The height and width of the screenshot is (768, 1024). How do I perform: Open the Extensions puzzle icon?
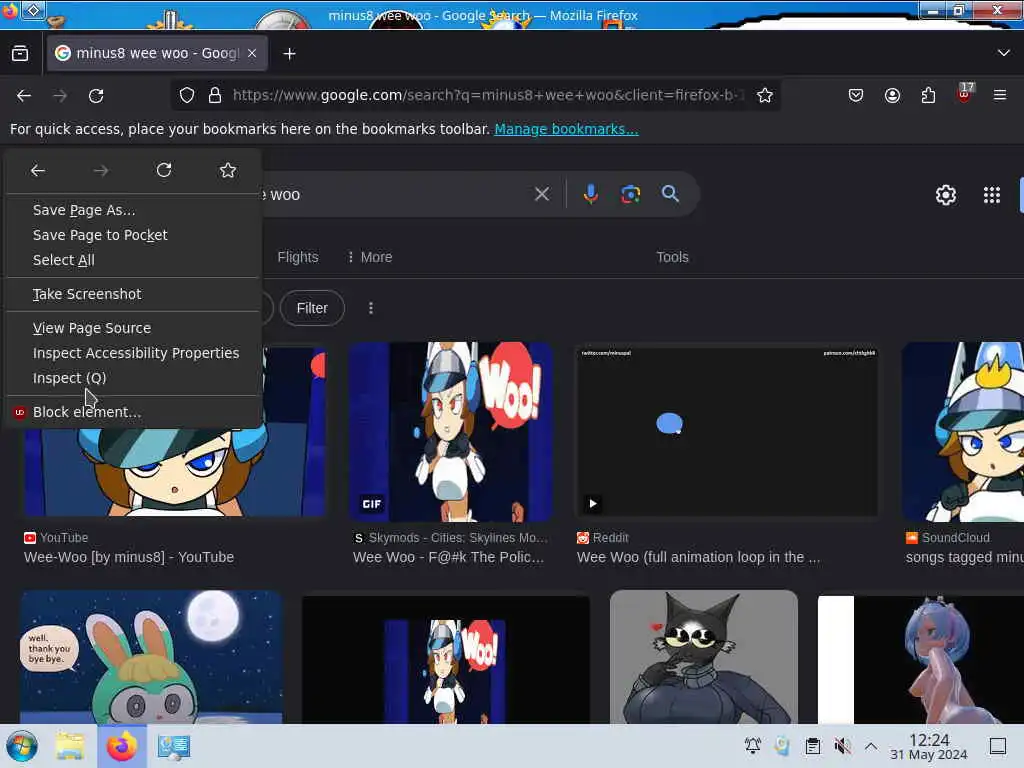click(928, 95)
